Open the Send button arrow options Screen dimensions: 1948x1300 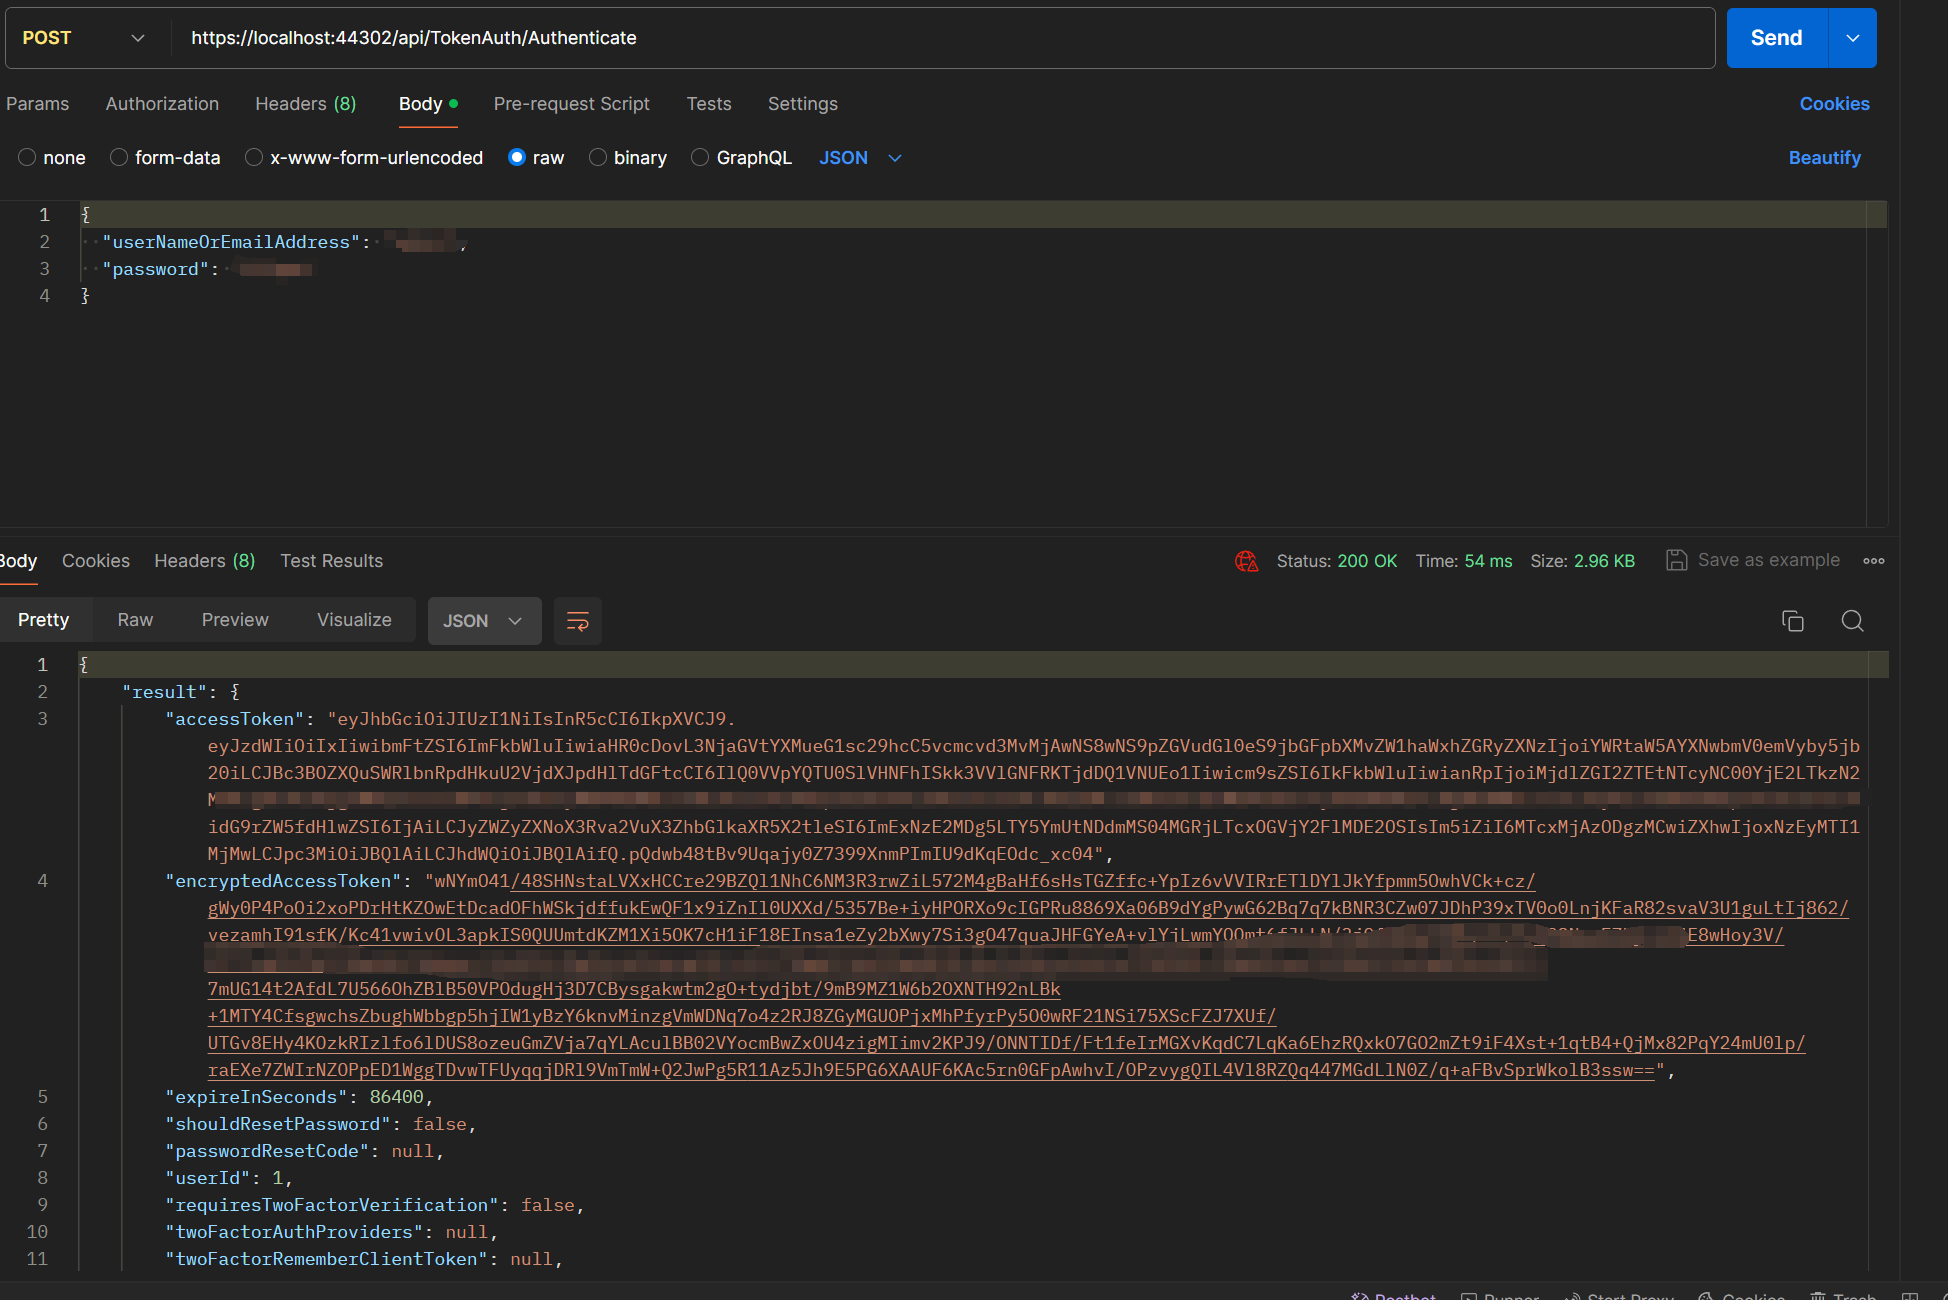(x=1853, y=38)
